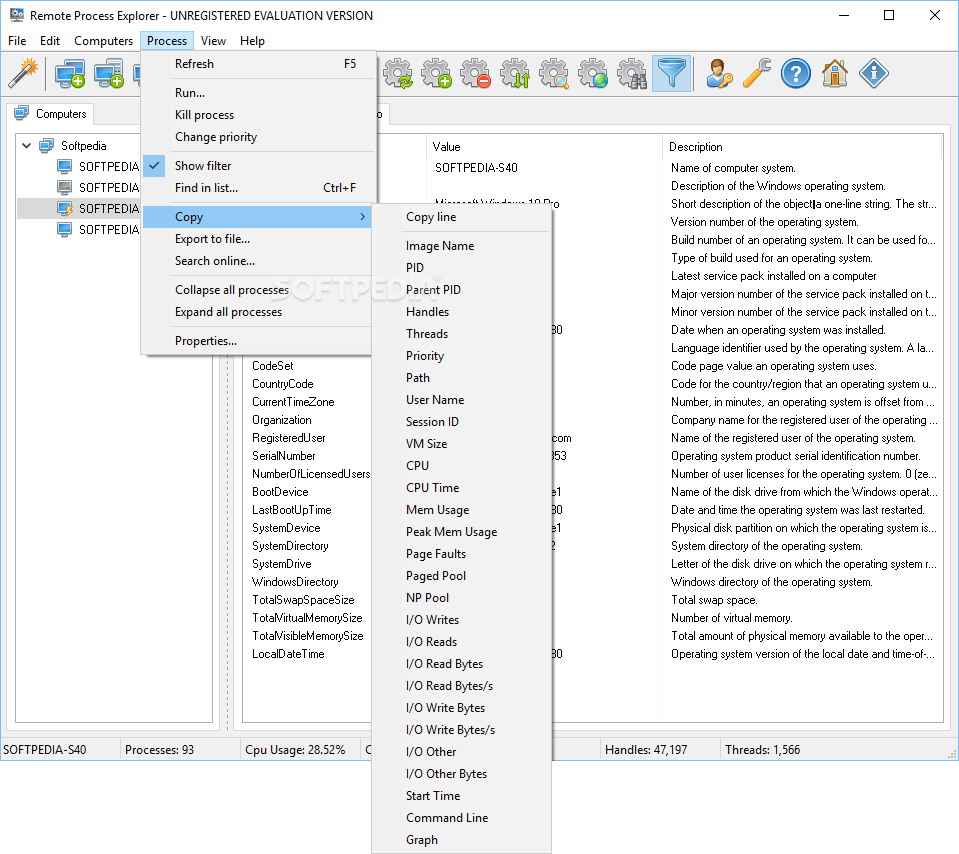Open the Computers tab
Screen dimensions: 959x854
pyautogui.click(x=50, y=114)
